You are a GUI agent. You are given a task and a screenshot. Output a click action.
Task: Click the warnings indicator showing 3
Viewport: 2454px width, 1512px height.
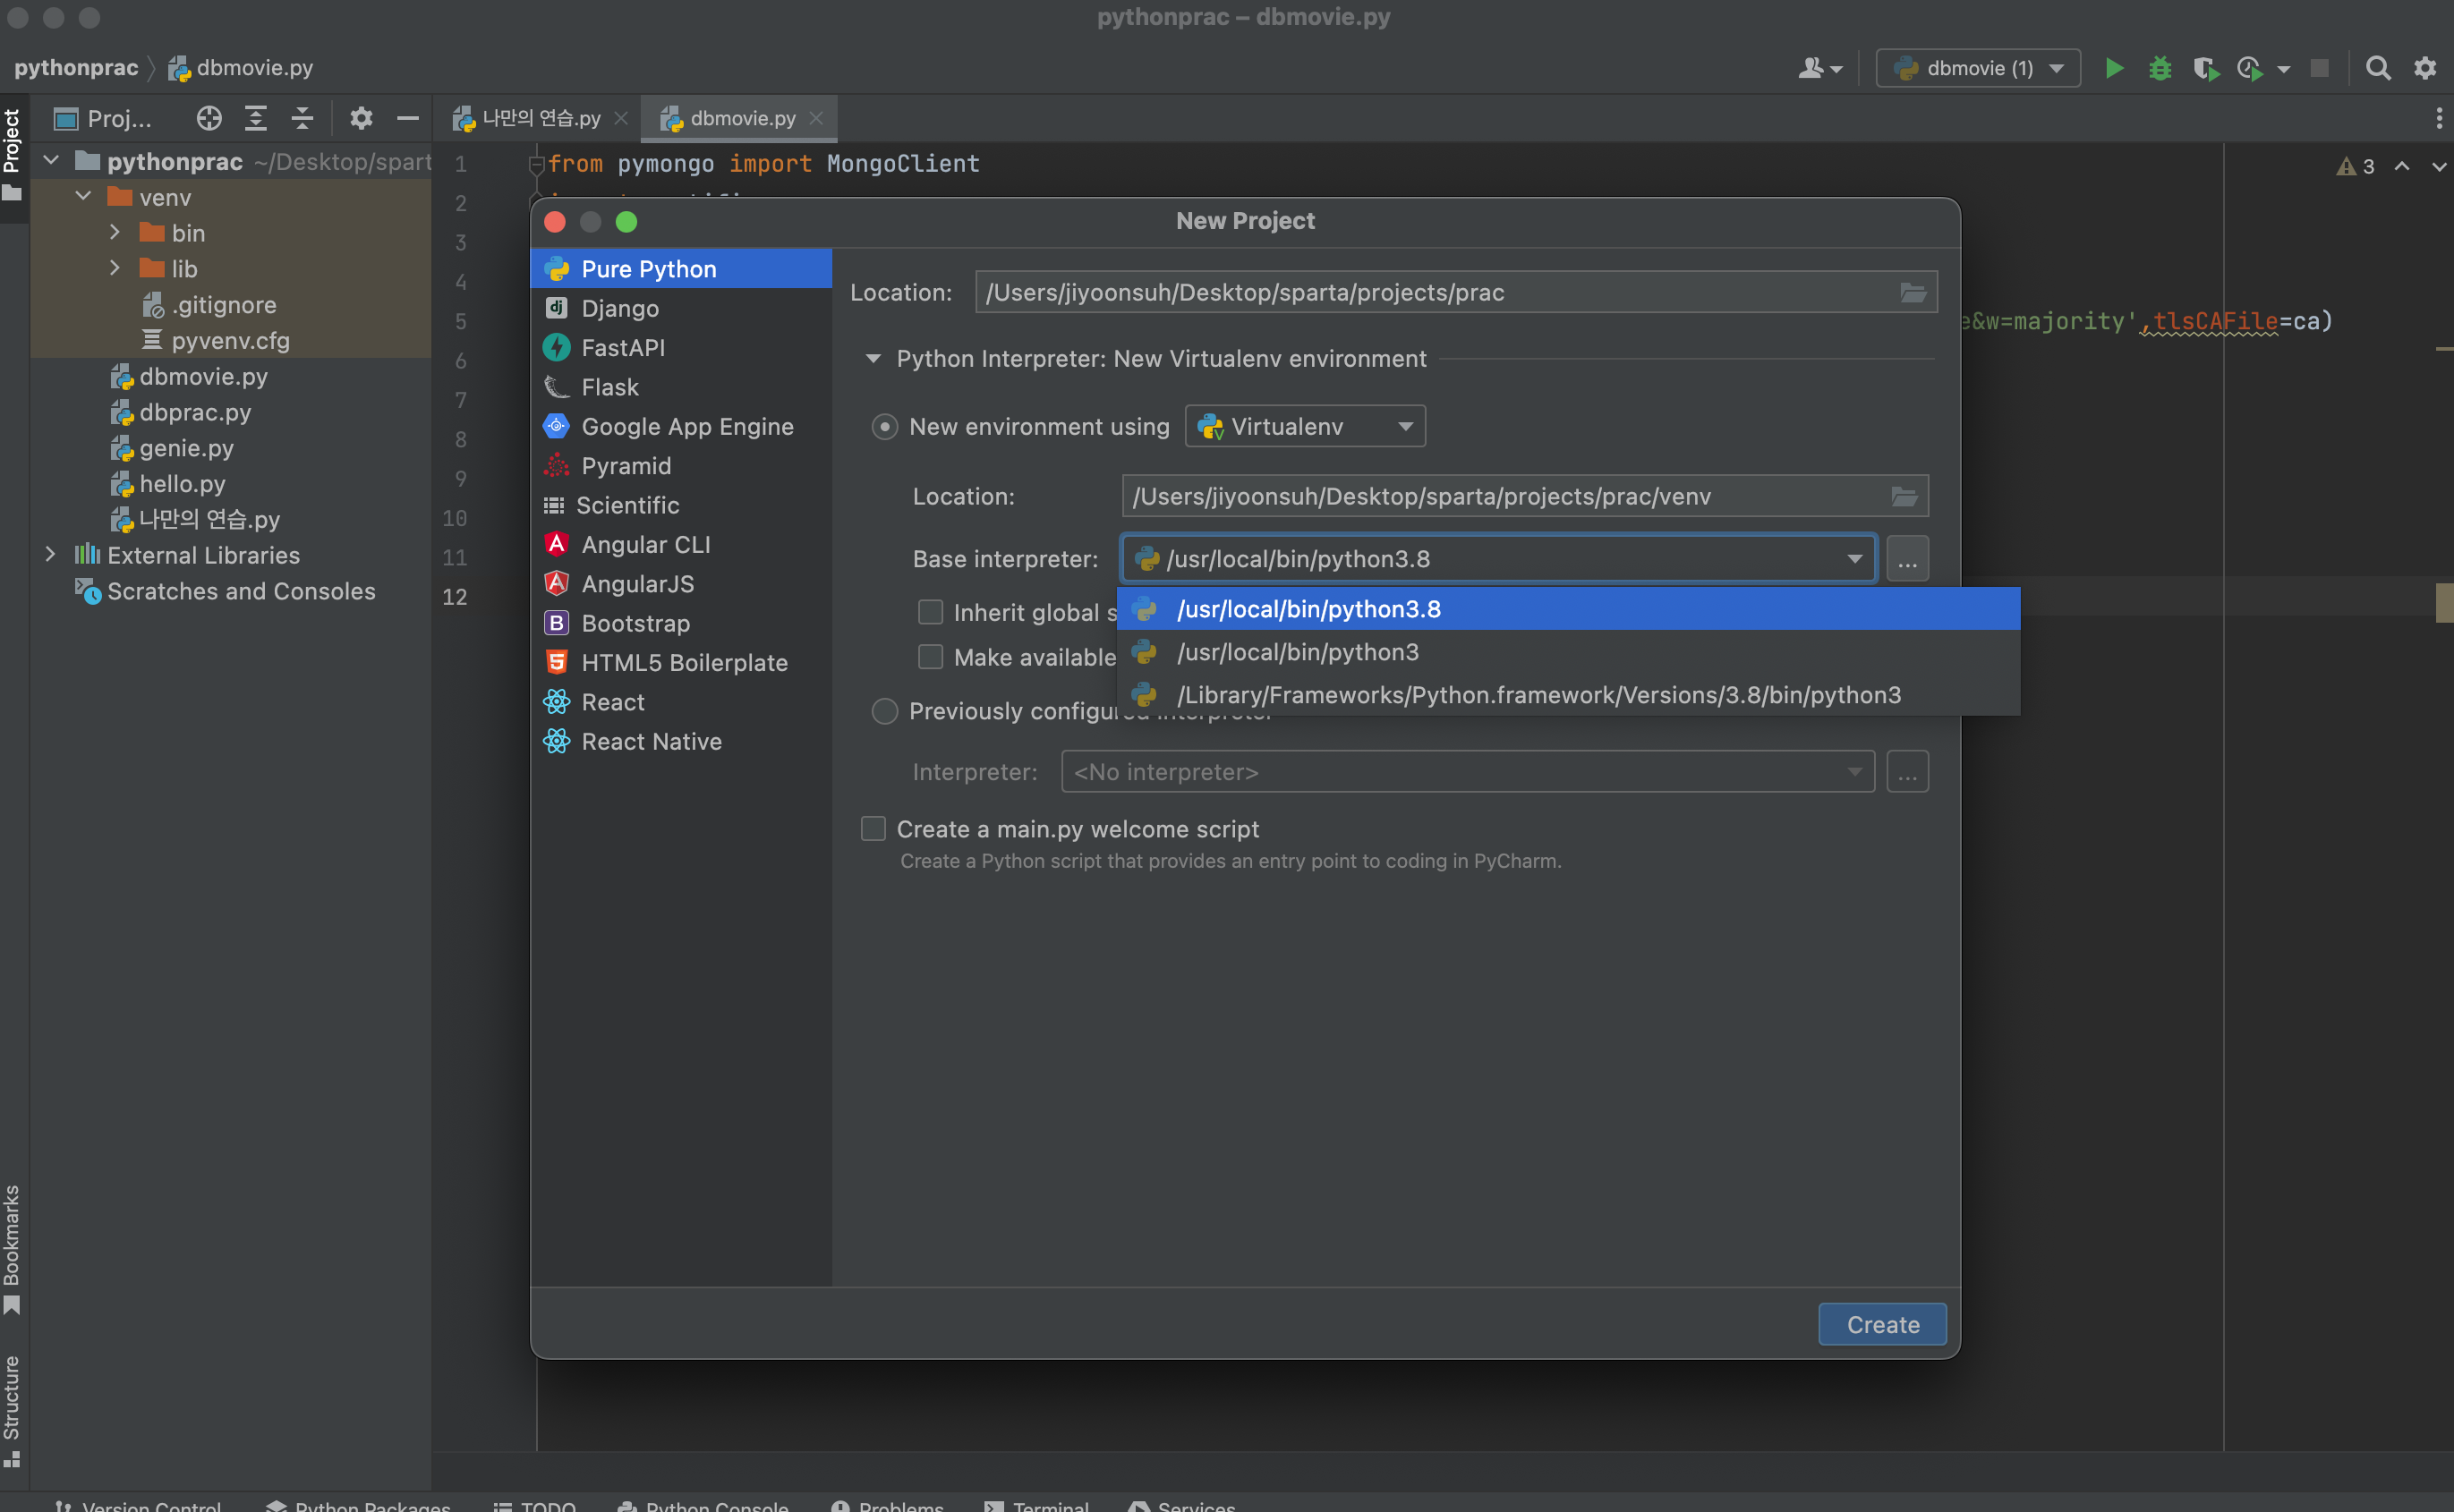2355,166
